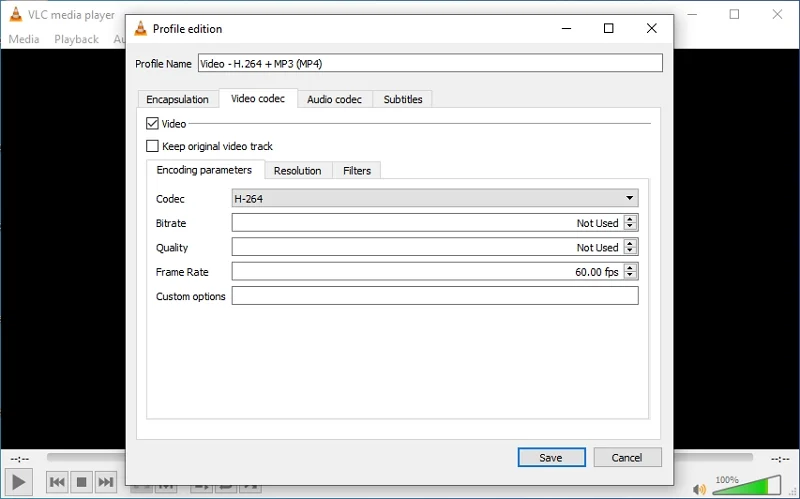Toggle the Video checkbox

click(152, 123)
